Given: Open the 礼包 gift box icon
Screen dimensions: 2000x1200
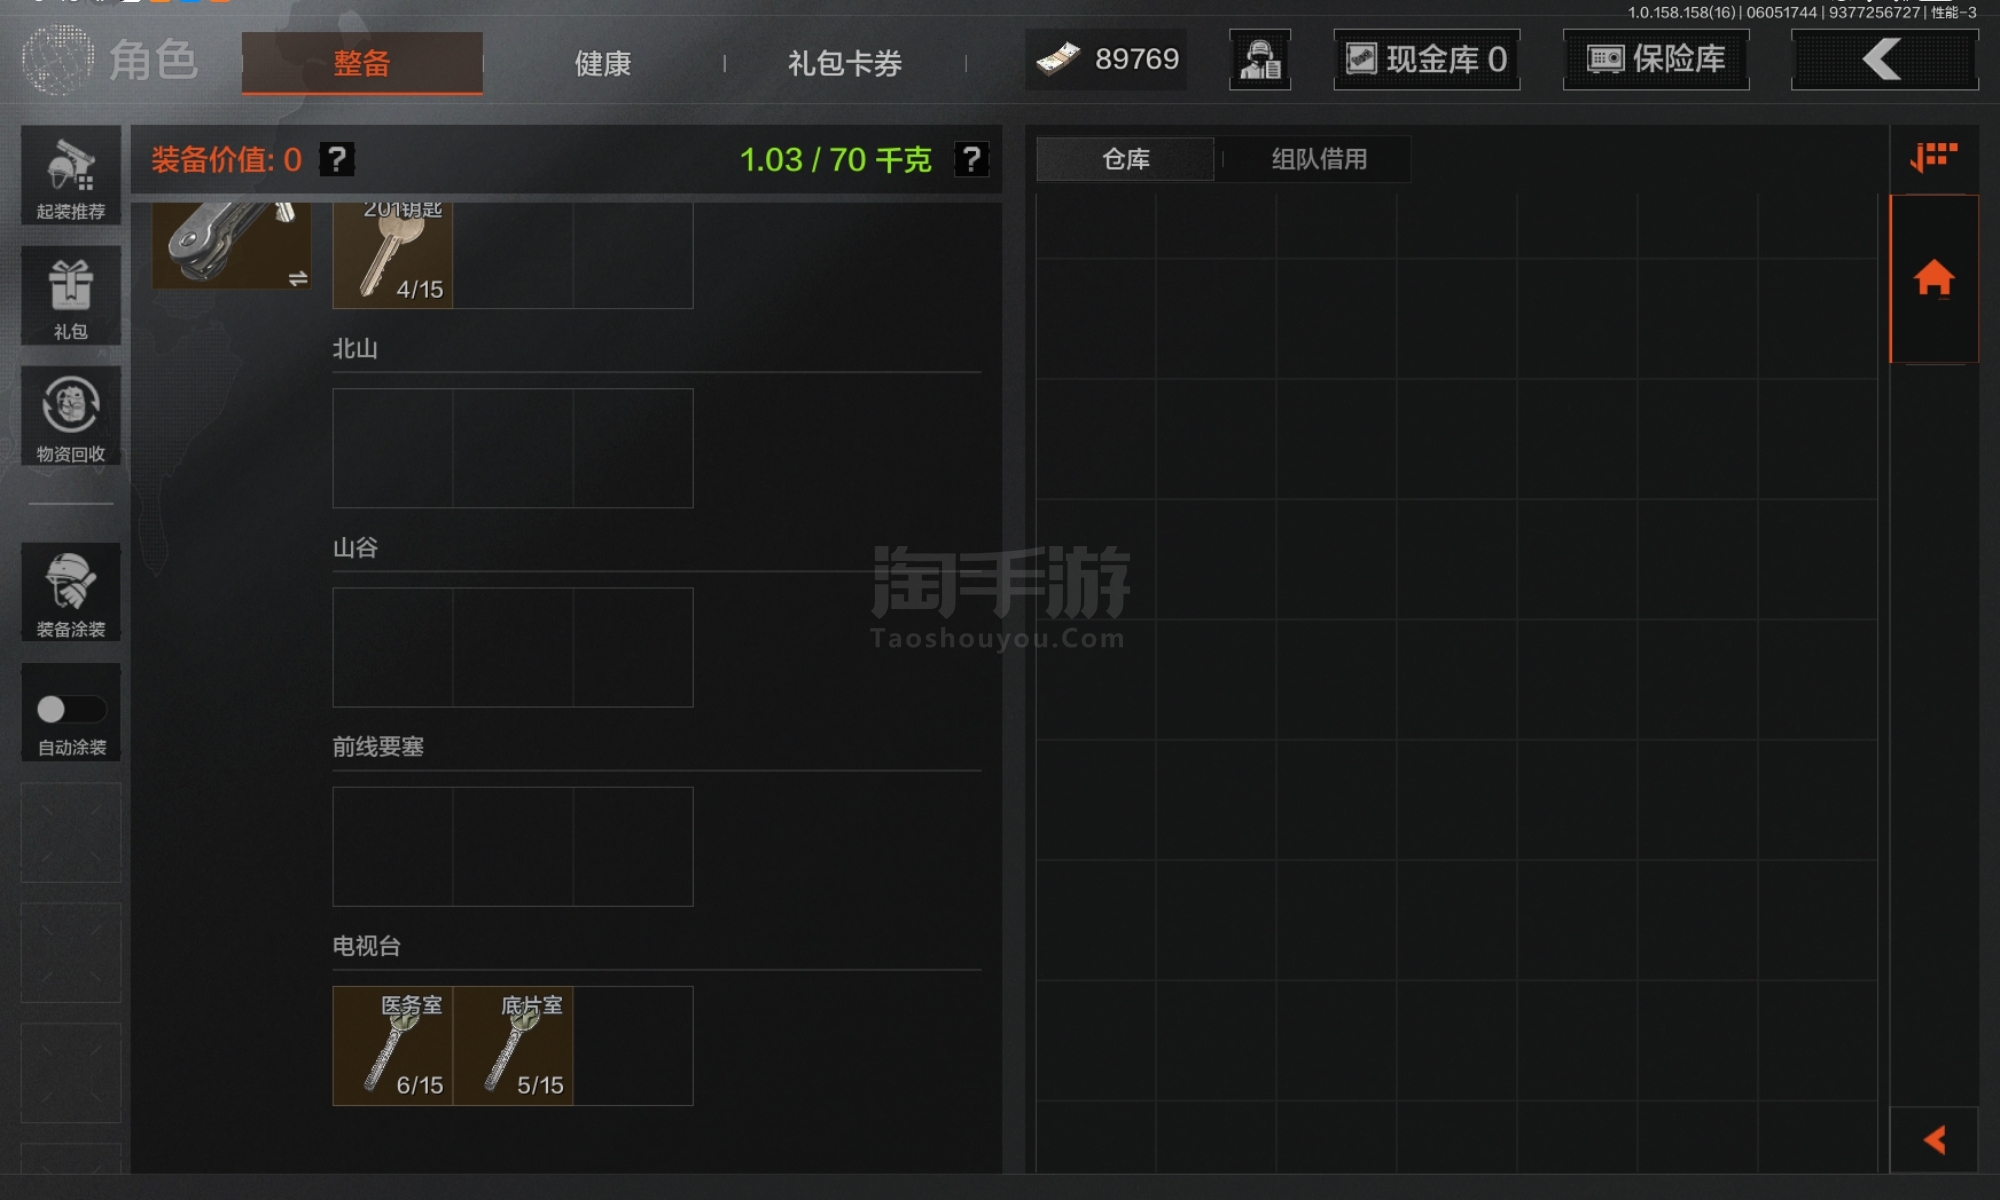Looking at the screenshot, I should pos(71,296).
